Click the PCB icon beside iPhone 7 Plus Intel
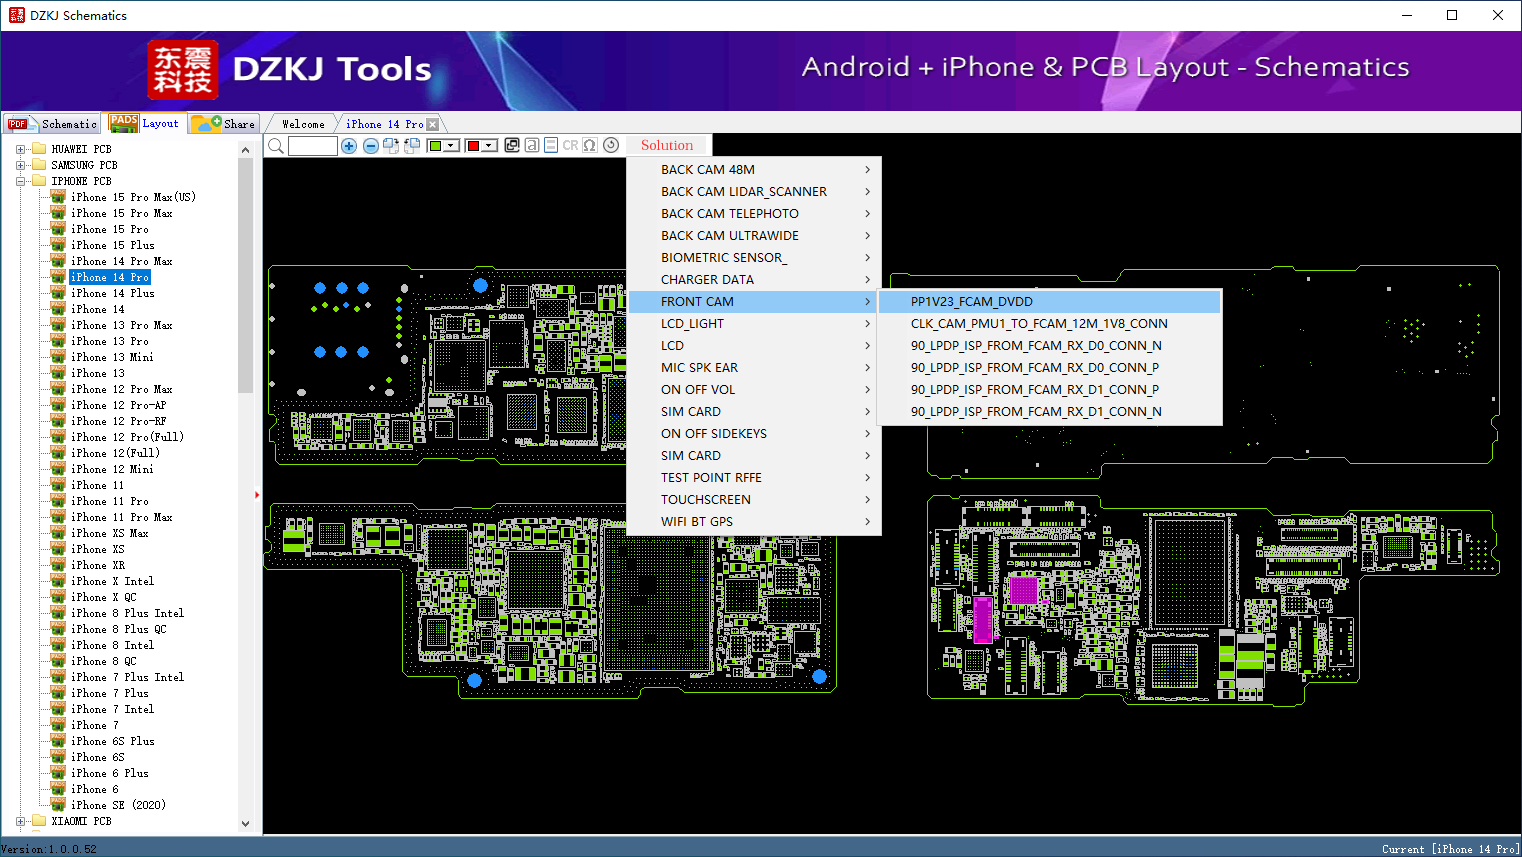Image resolution: width=1522 pixels, height=857 pixels. click(58, 677)
